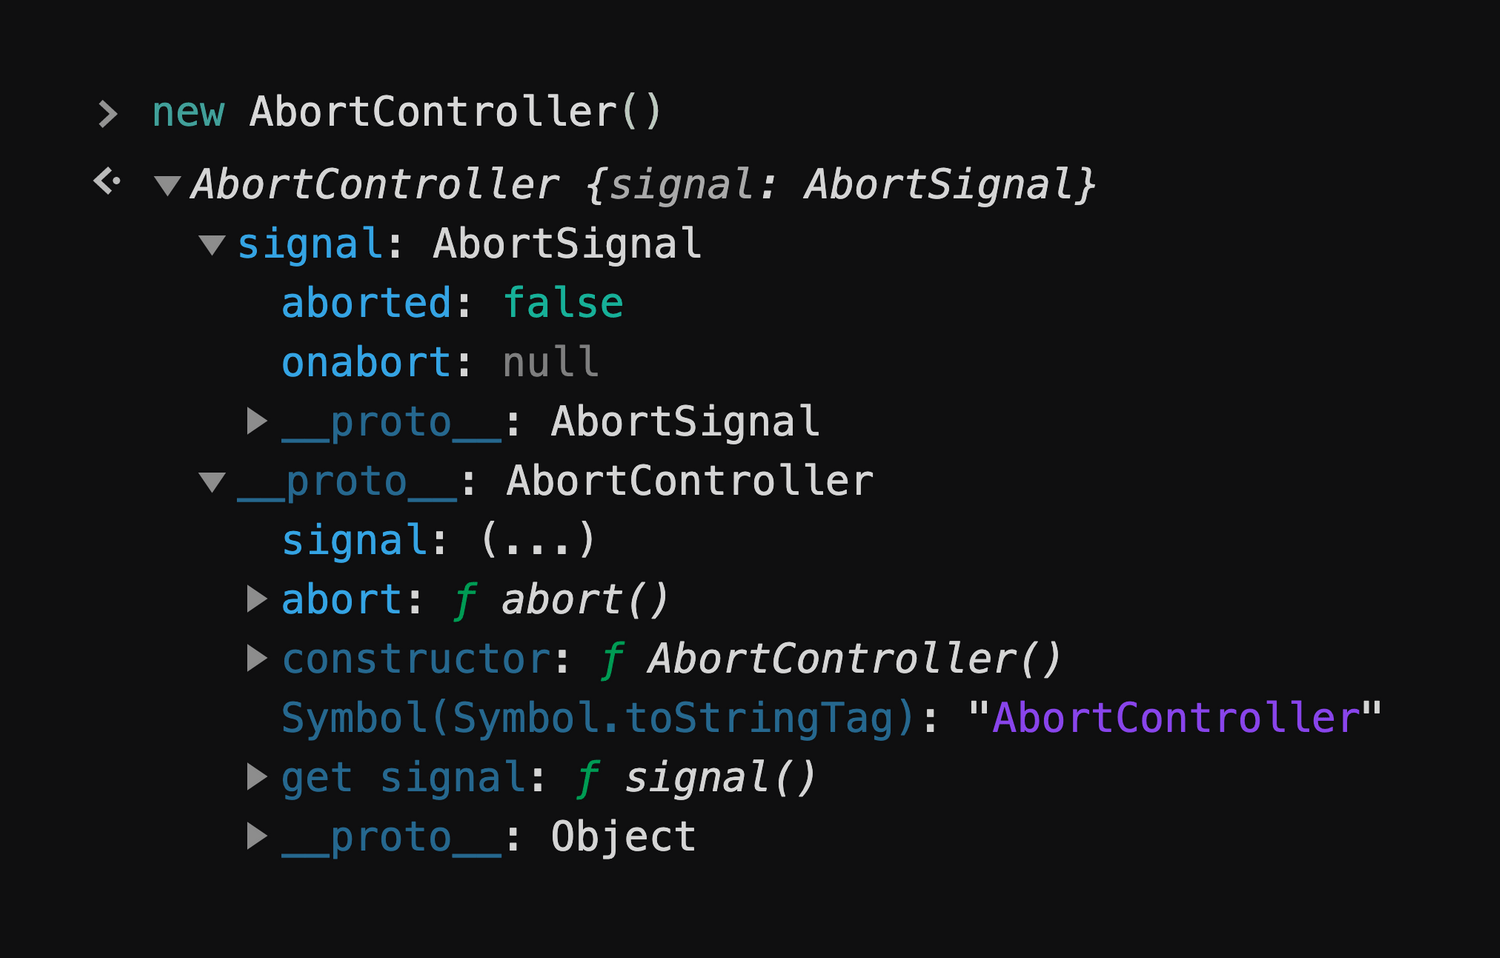
Task: Expand the __proto__: Object arrow
Action: pyautogui.click(x=257, y=836)
